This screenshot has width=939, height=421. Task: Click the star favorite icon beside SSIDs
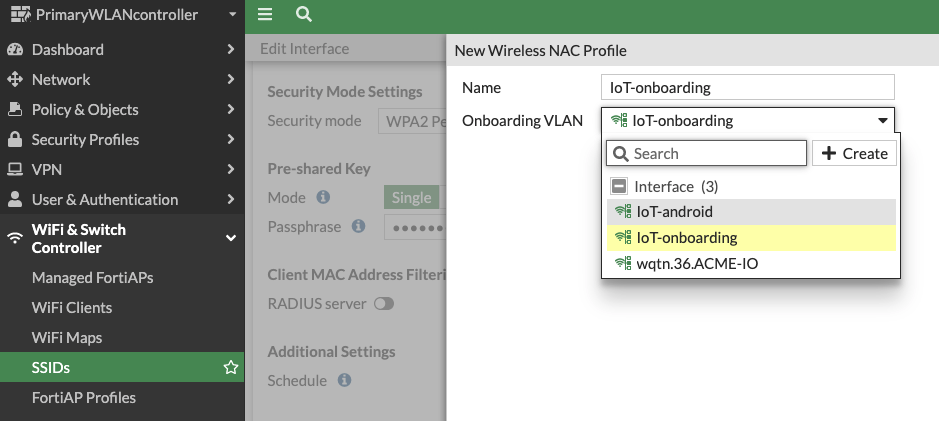pyautogui.click(x=231, y=368)
